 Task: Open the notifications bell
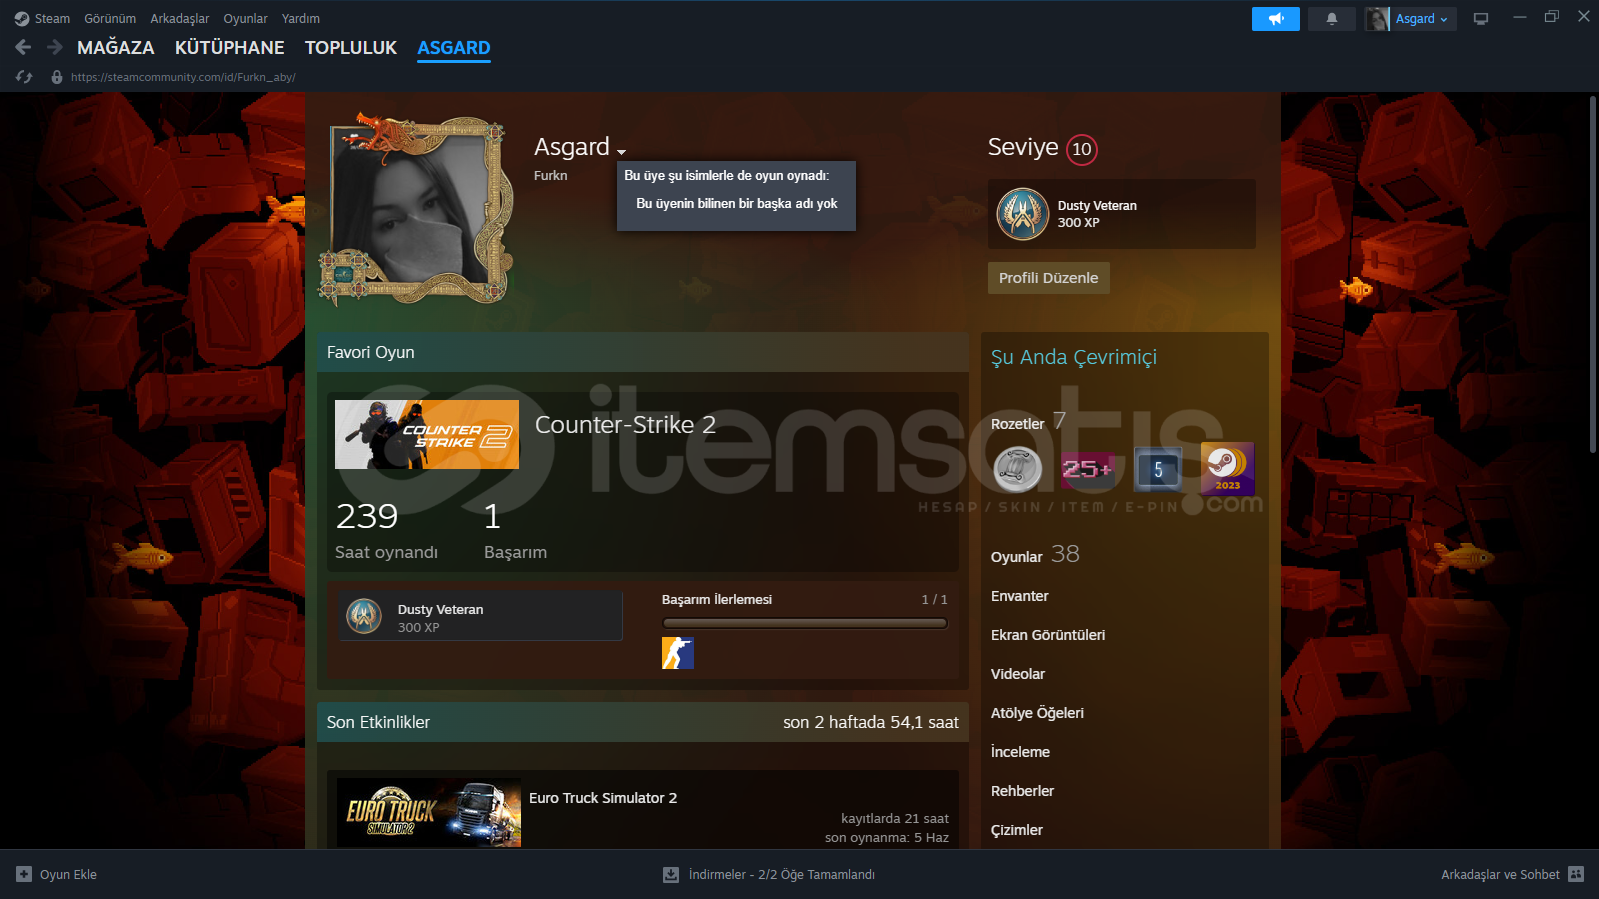pos(1332,19)
